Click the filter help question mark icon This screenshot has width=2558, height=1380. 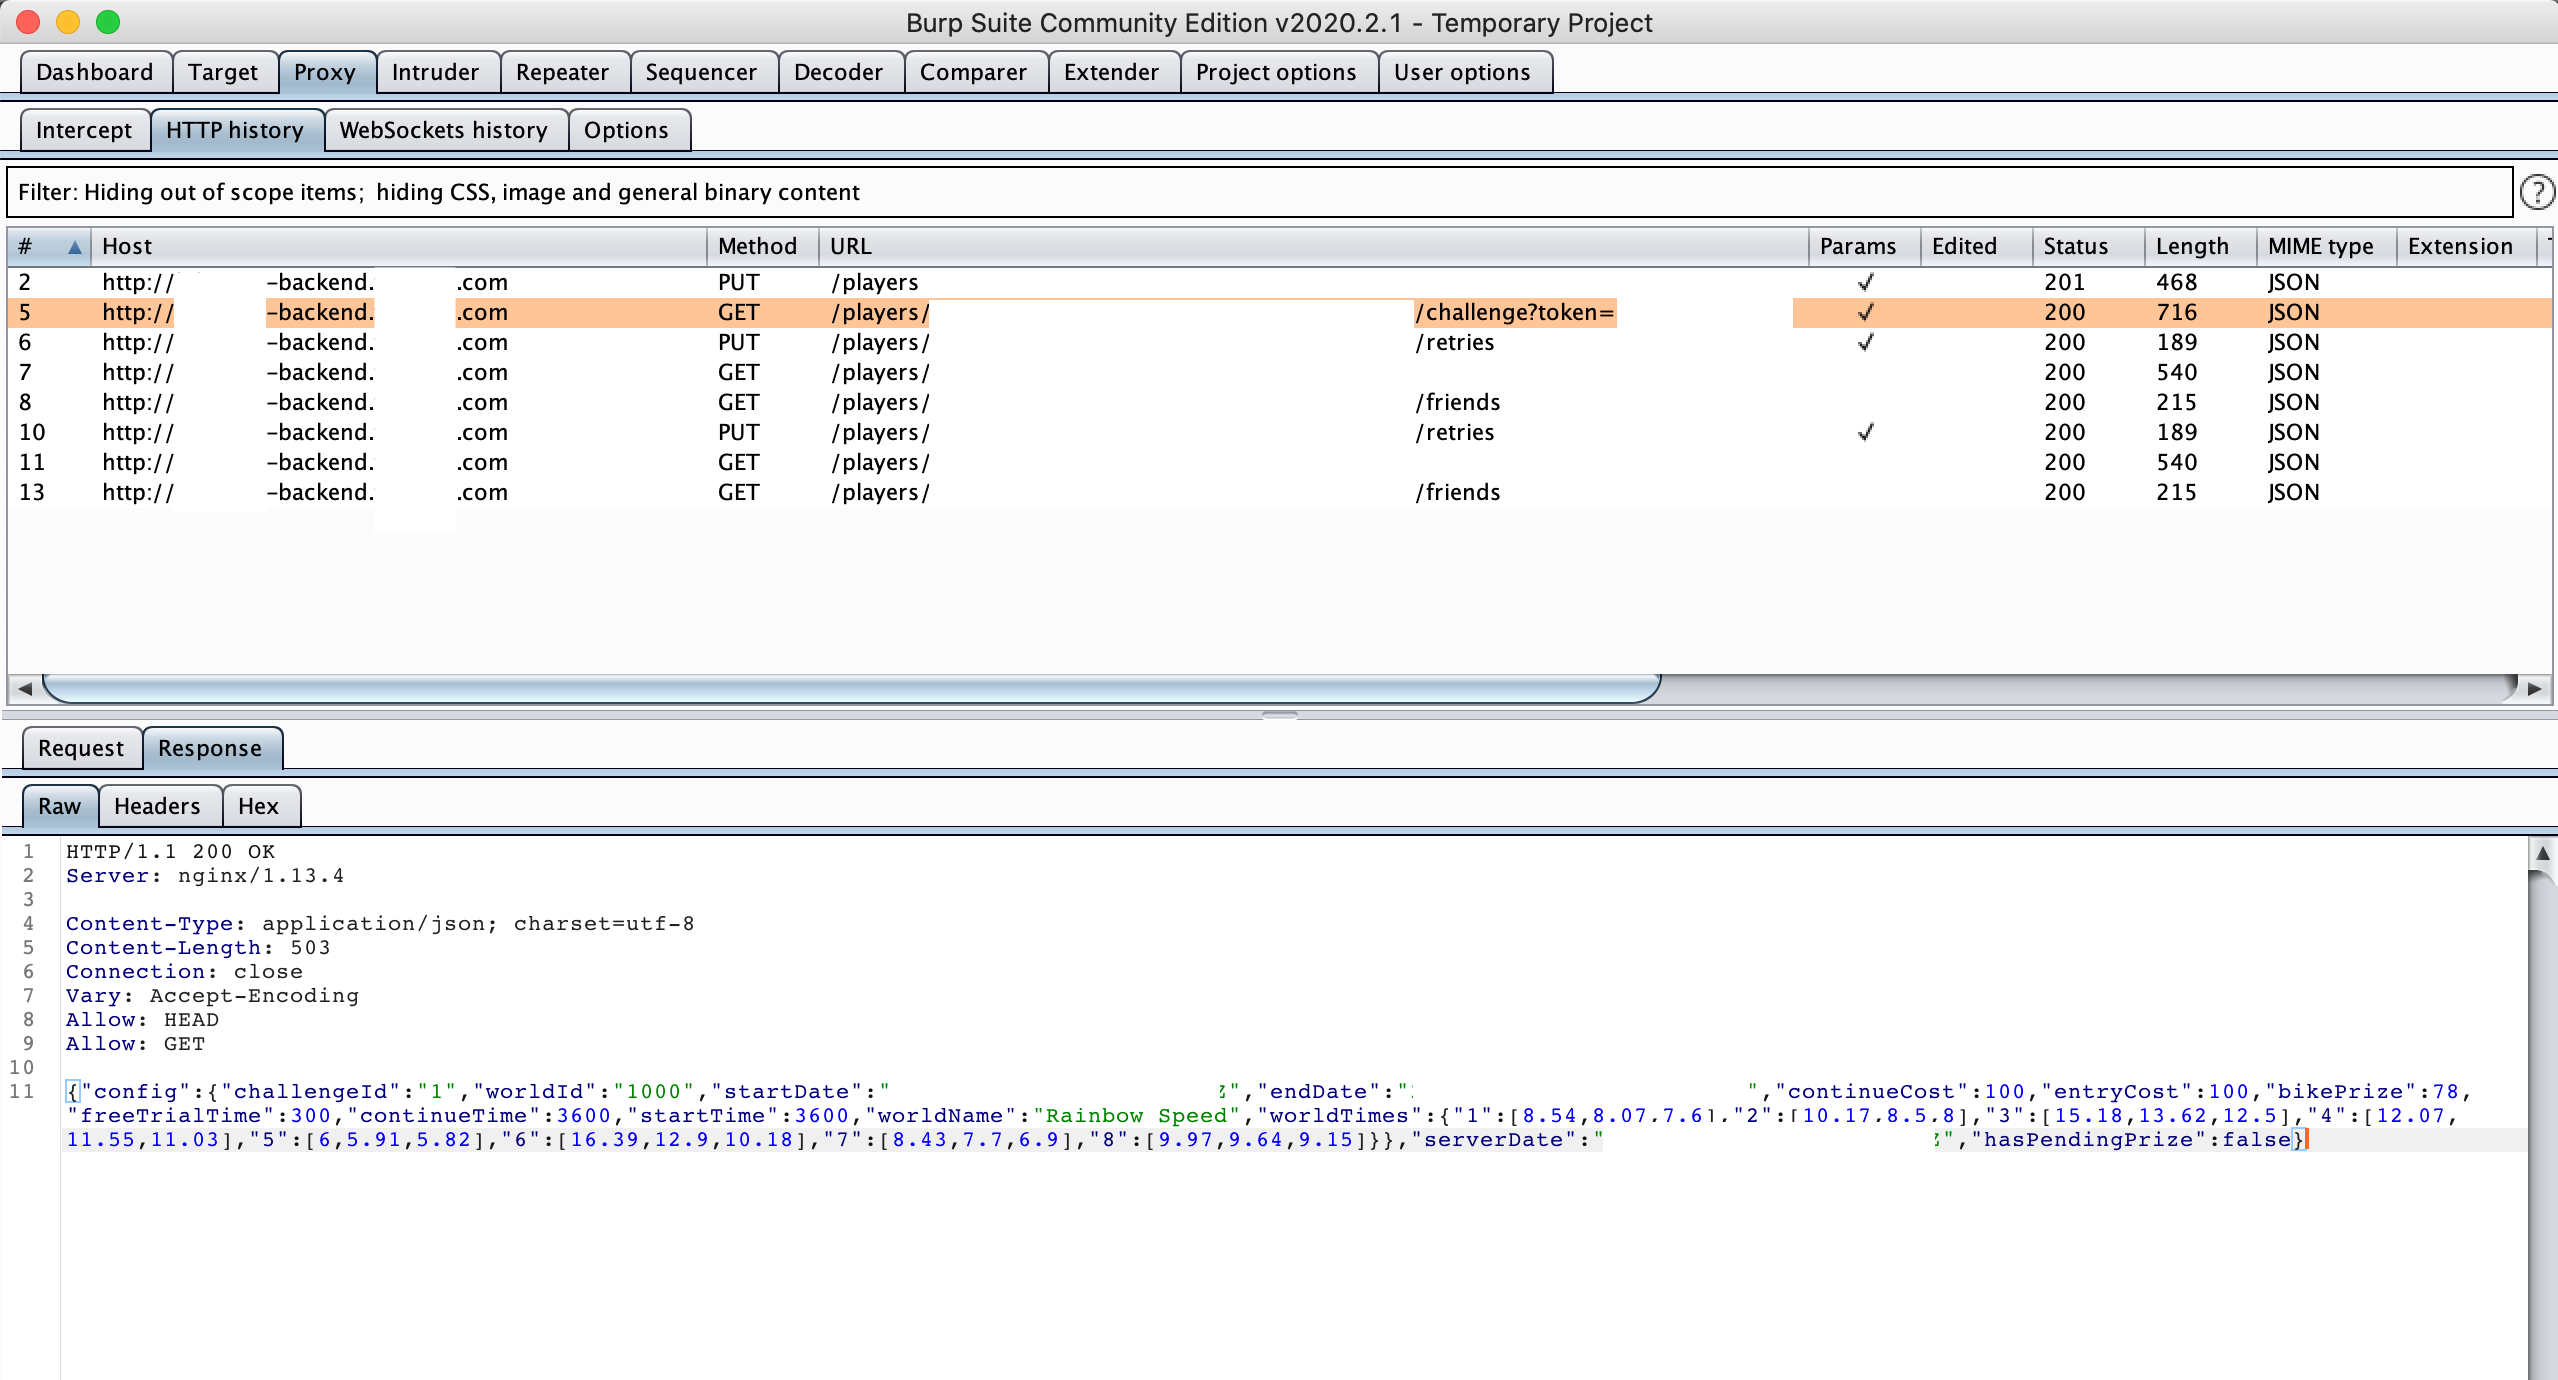point(2536,191)
